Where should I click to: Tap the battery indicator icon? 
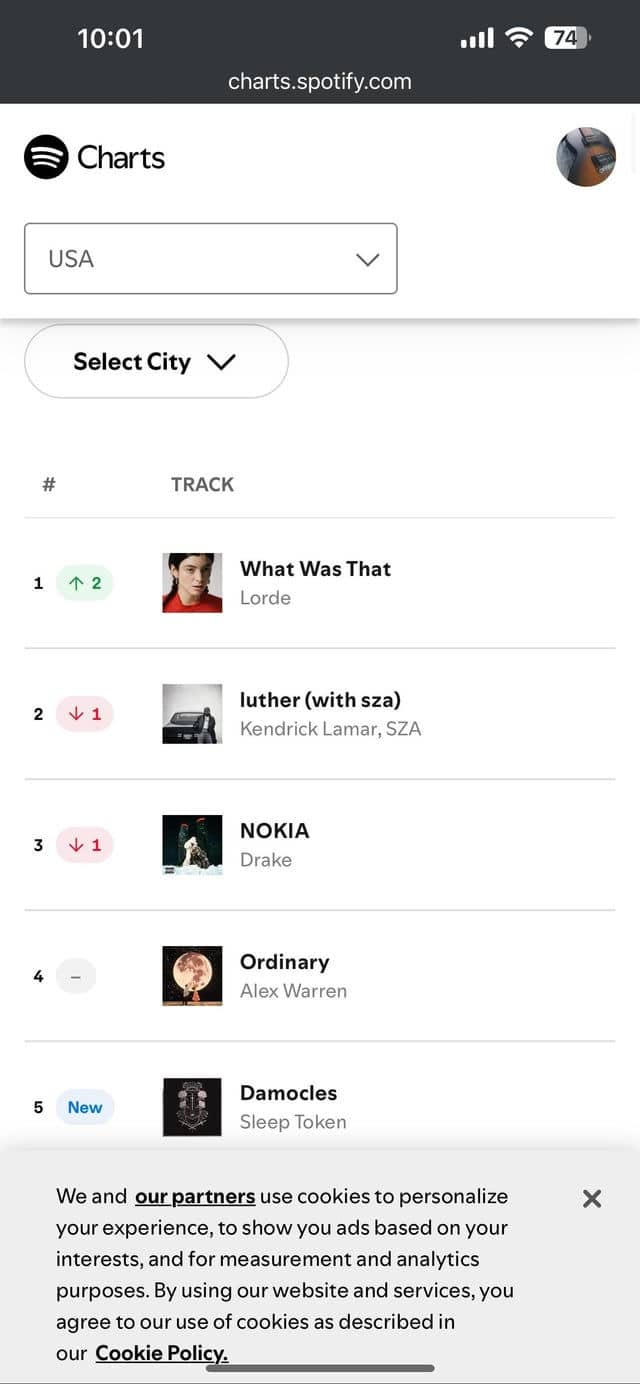[x=567, y=38]
